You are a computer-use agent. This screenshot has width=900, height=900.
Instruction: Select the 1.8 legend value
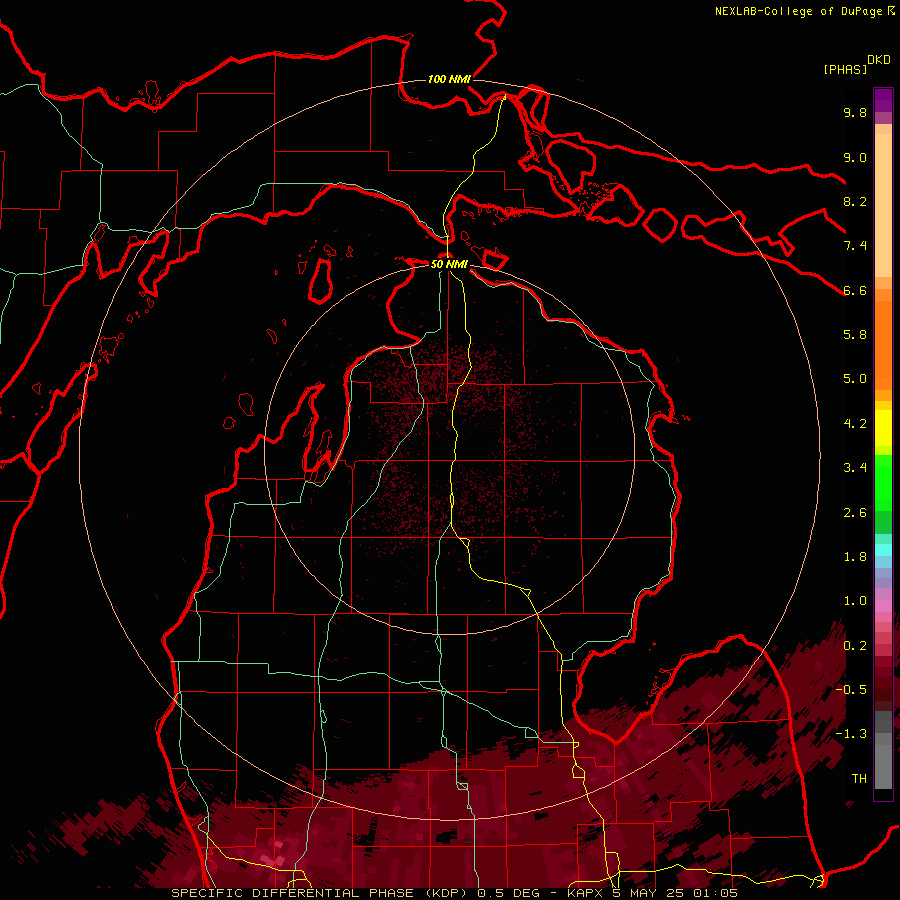(x=855, y=557)
